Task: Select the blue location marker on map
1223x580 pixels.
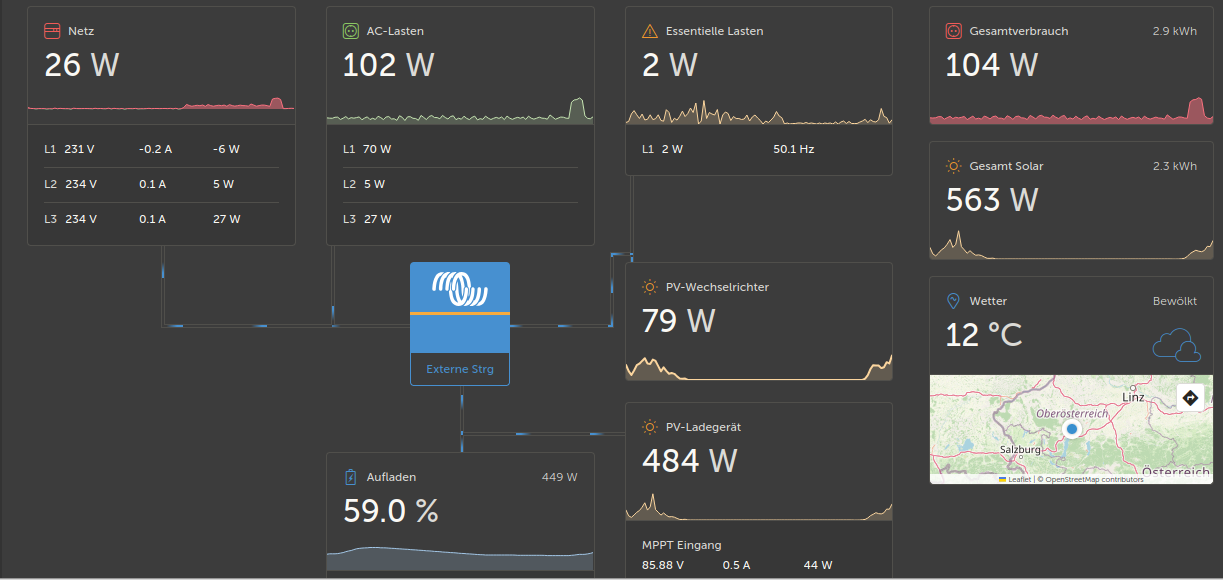Action: pos(1072,429)
